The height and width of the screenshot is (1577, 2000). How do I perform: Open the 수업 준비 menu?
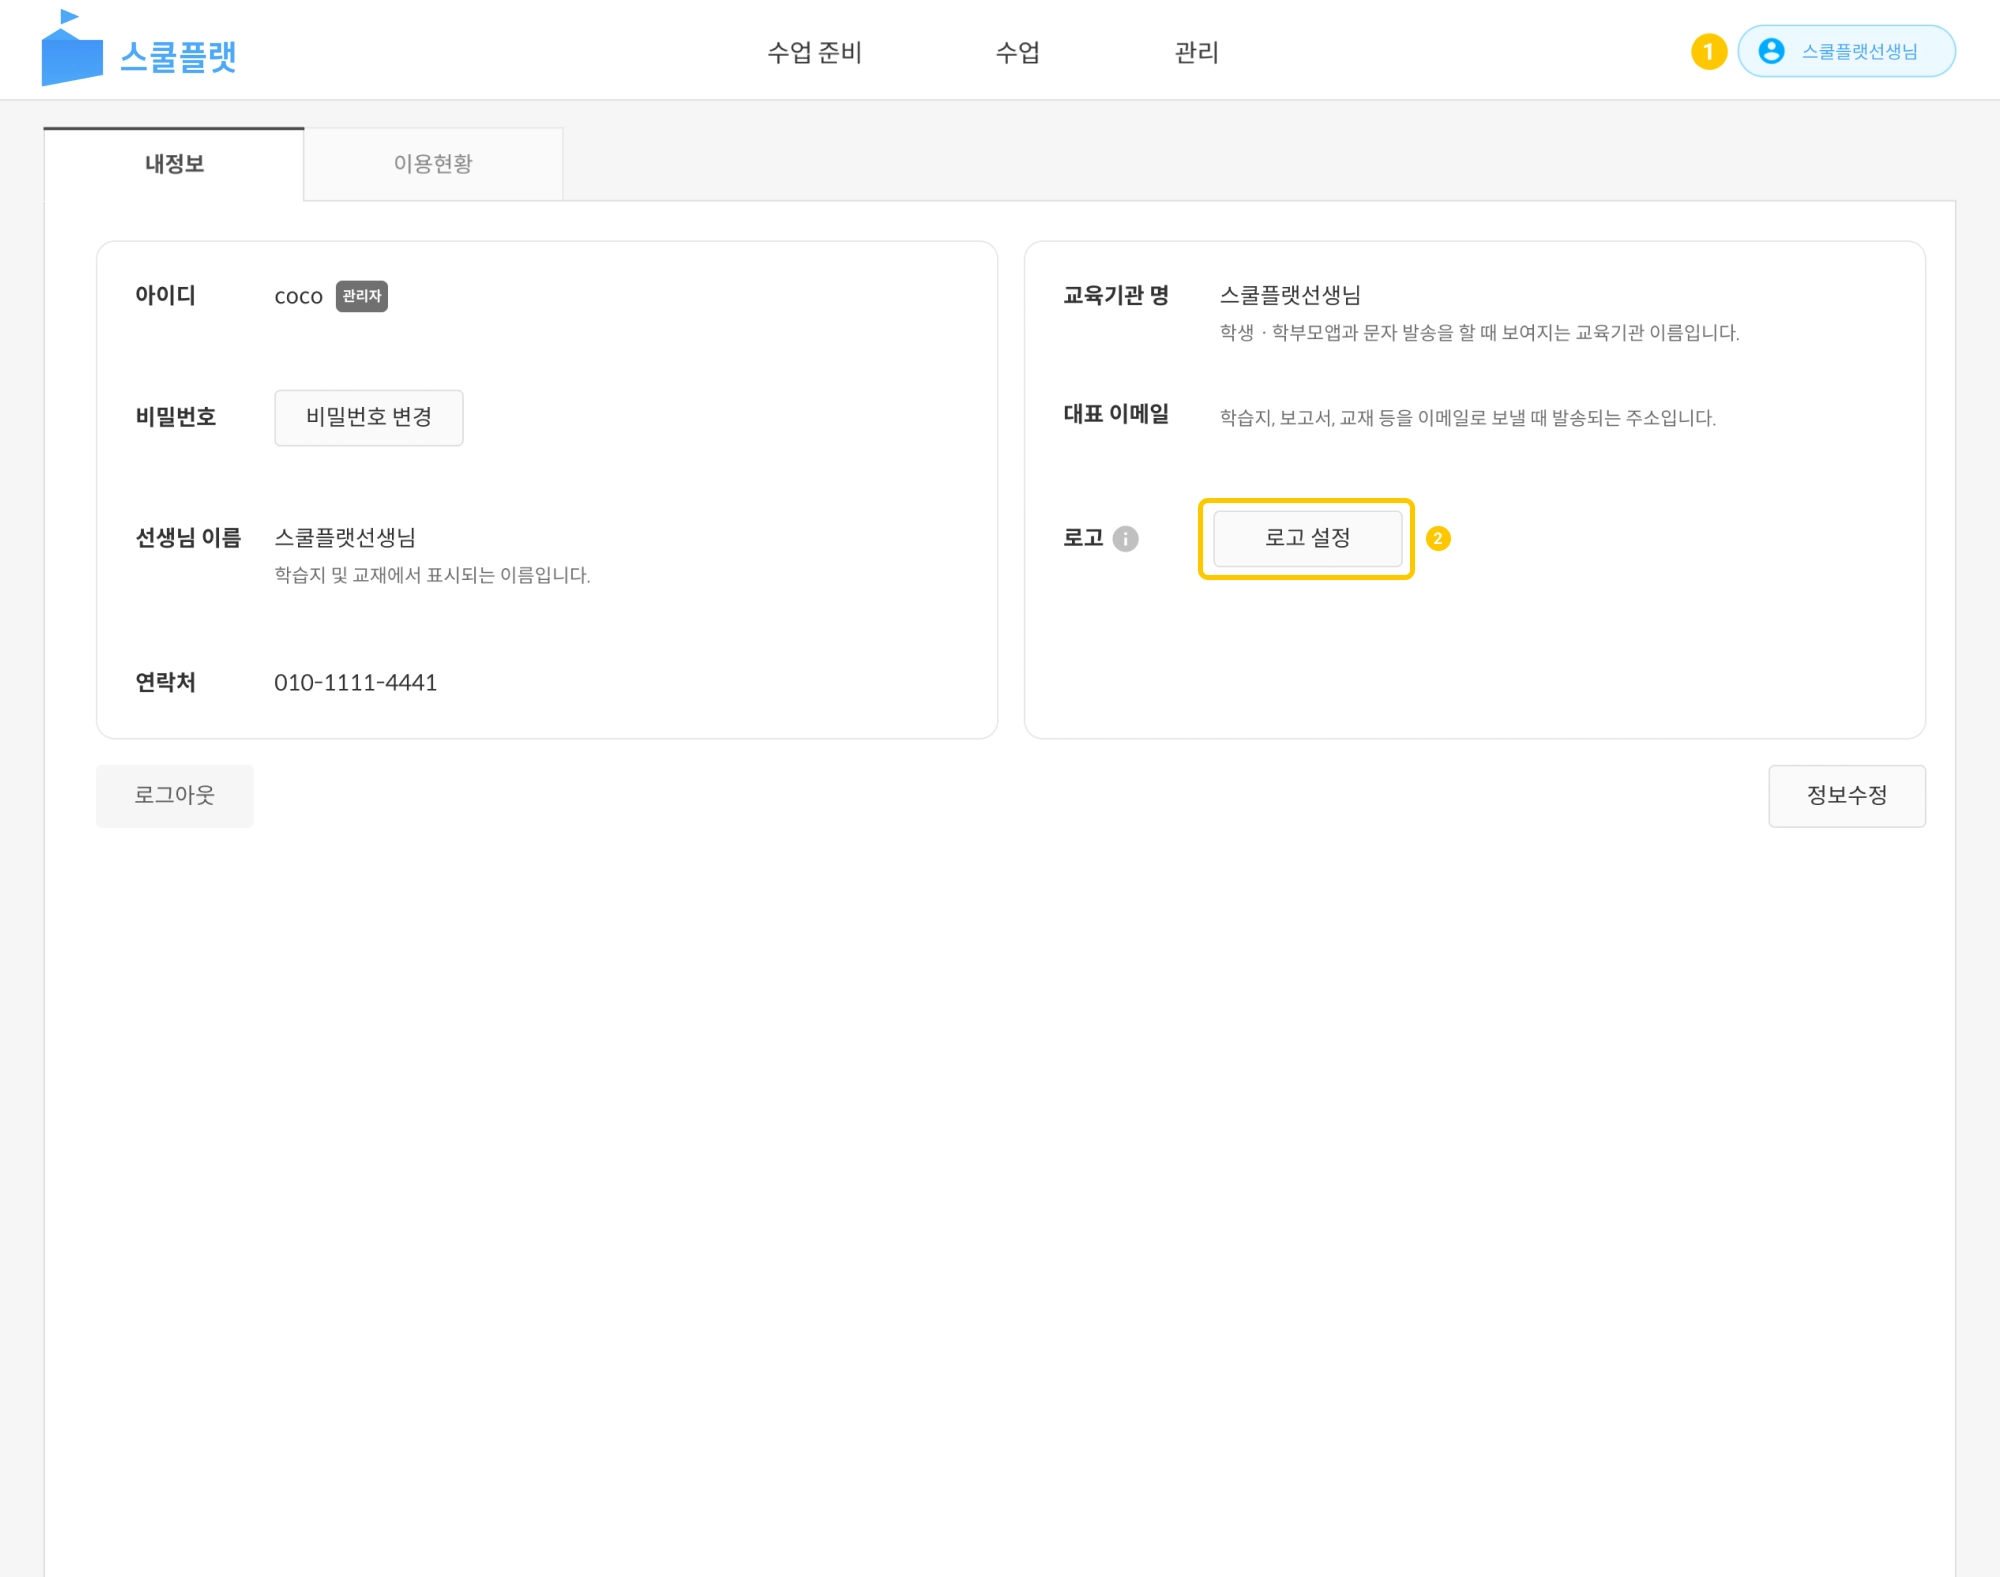coord(814,52)
